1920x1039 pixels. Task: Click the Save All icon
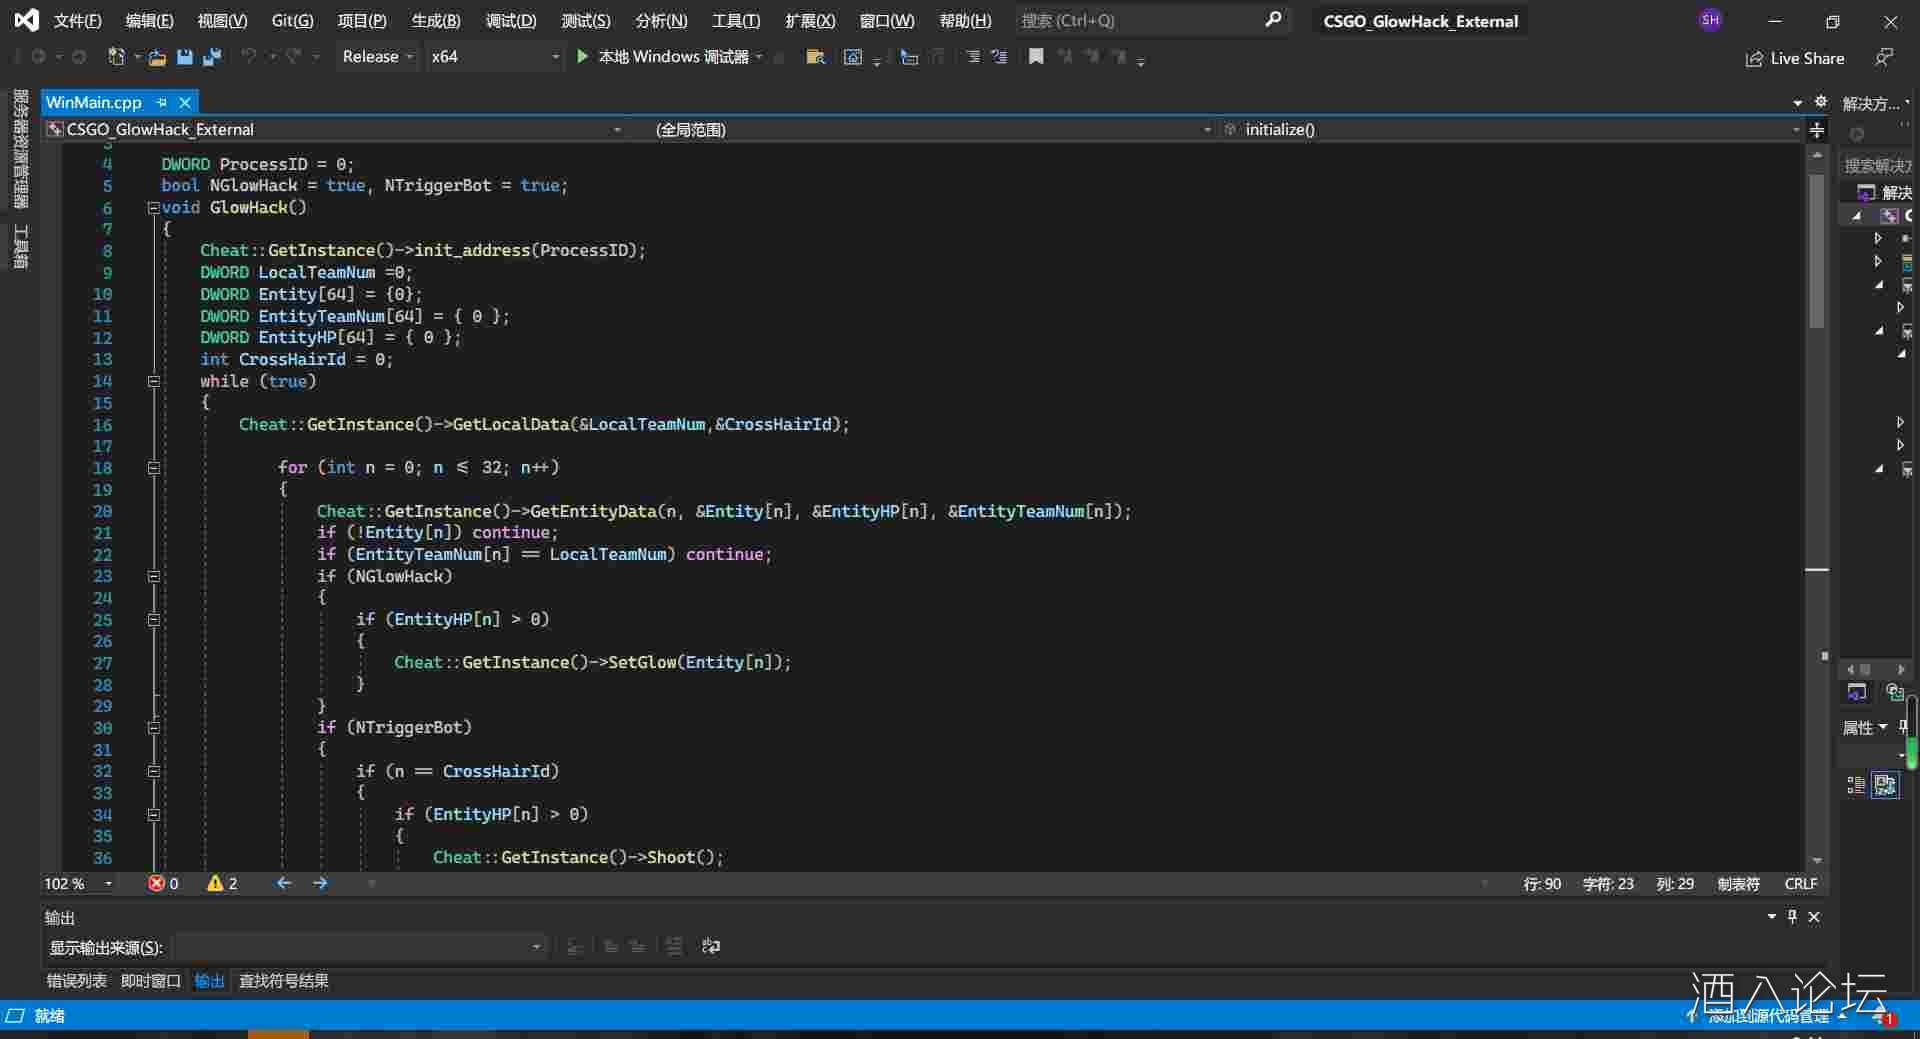[x=212, y=57]
